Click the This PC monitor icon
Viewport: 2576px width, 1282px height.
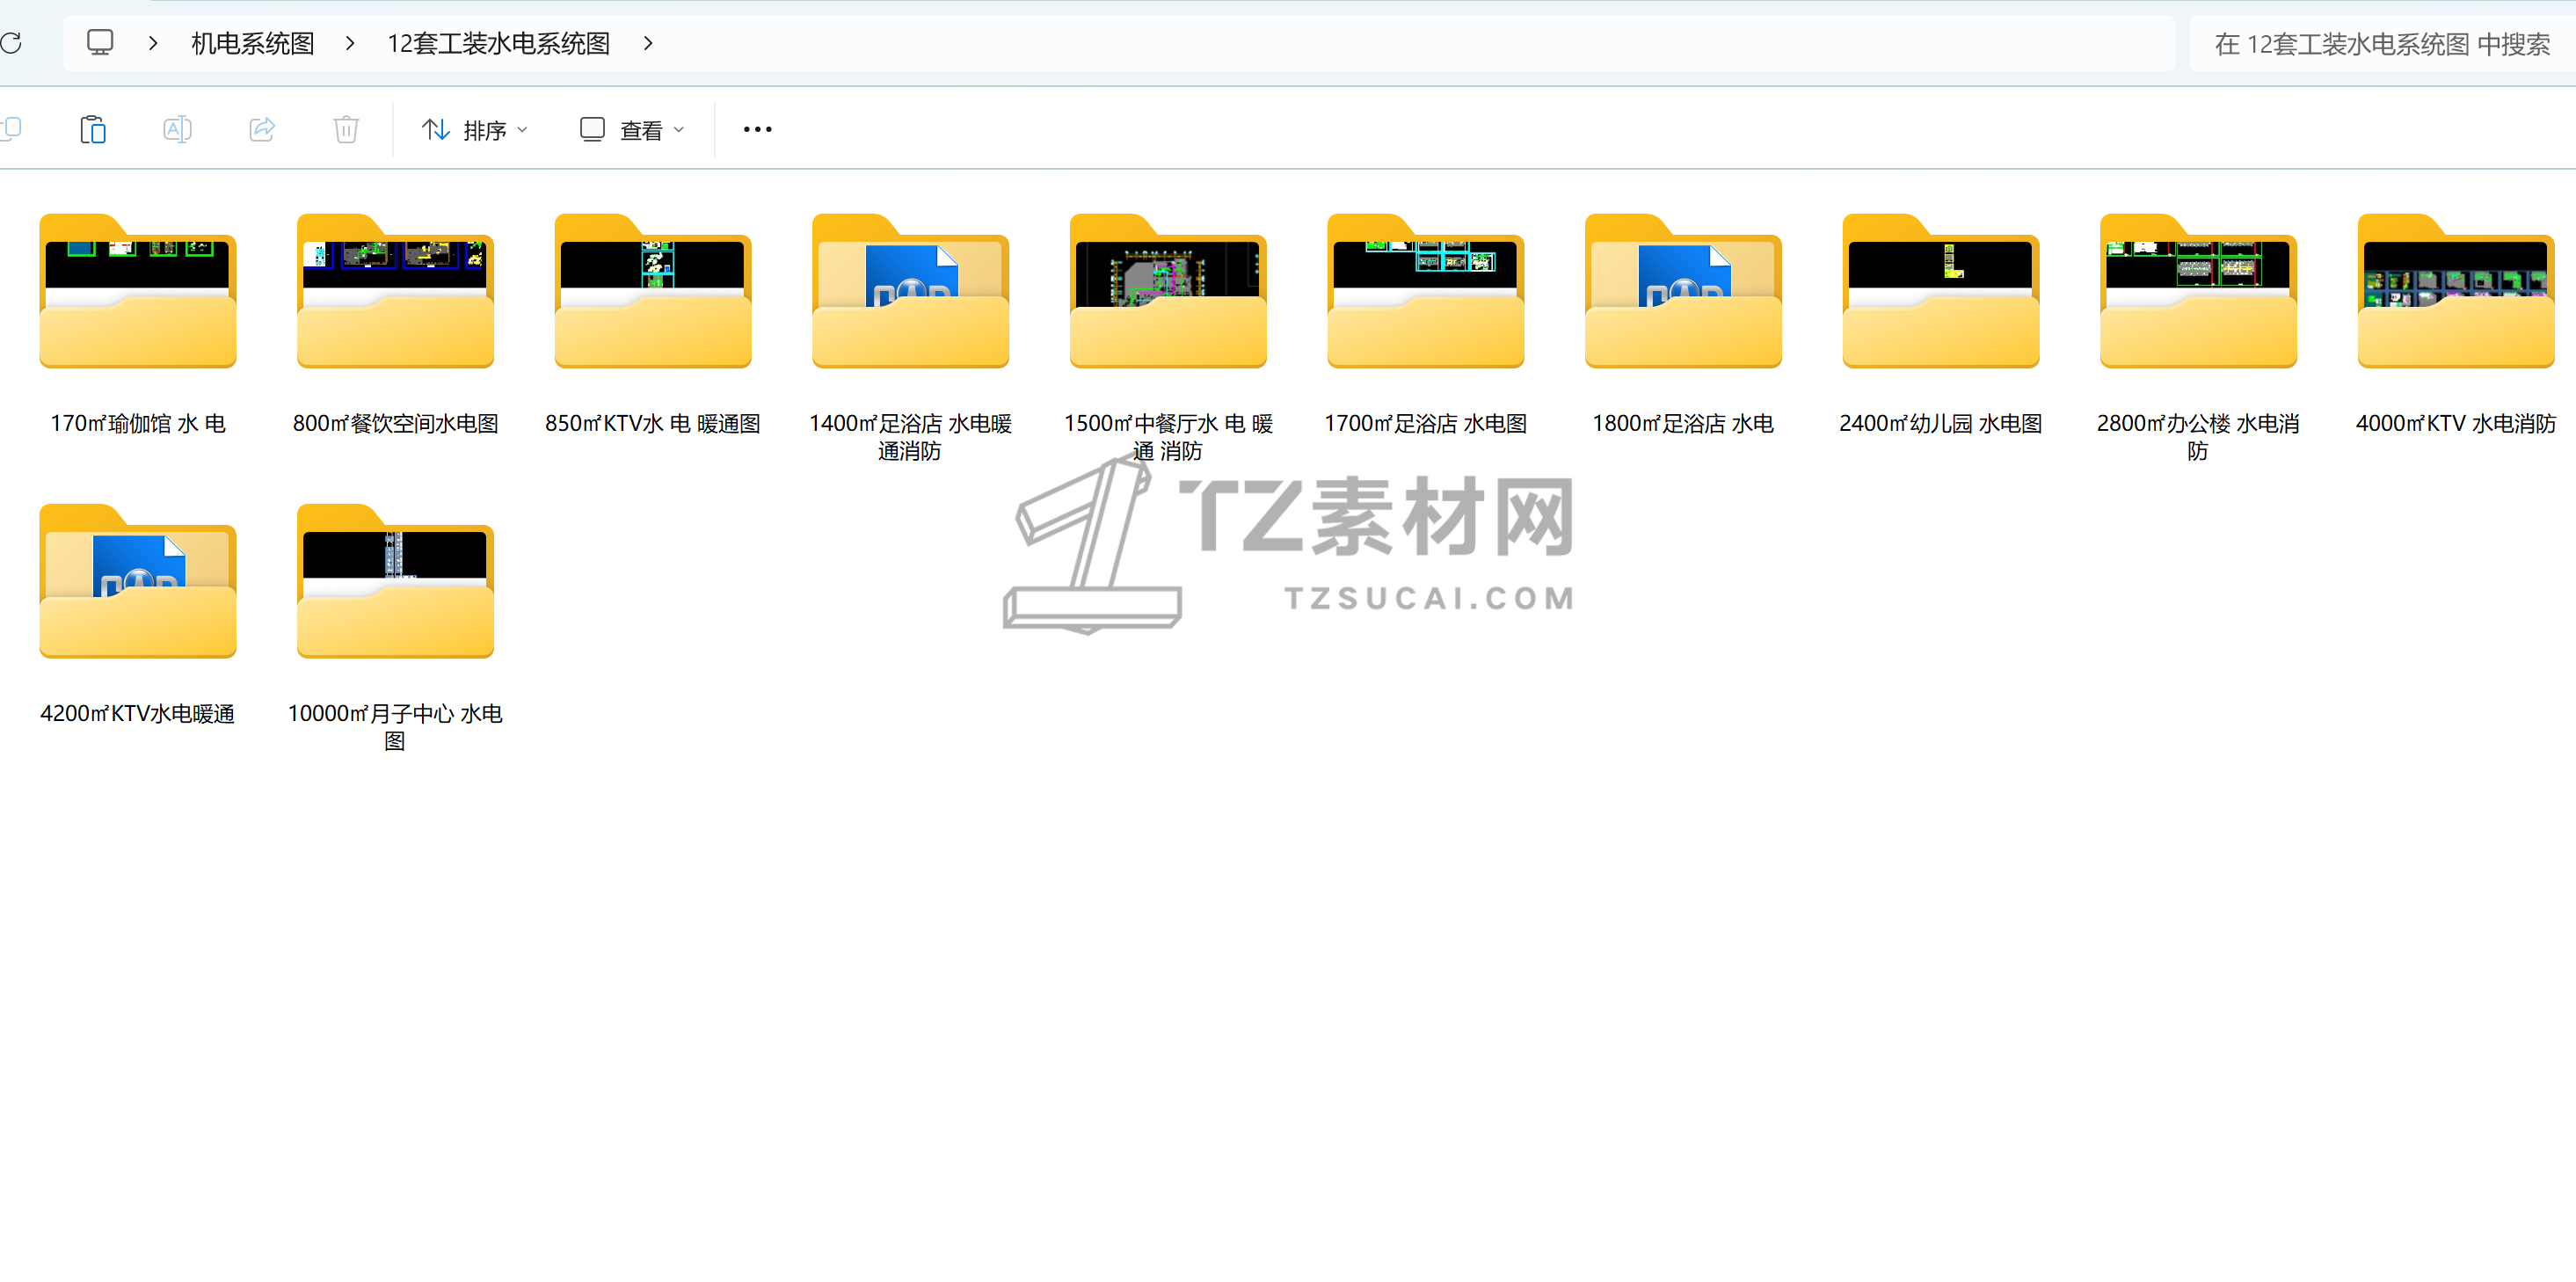(x=100, y=43)
